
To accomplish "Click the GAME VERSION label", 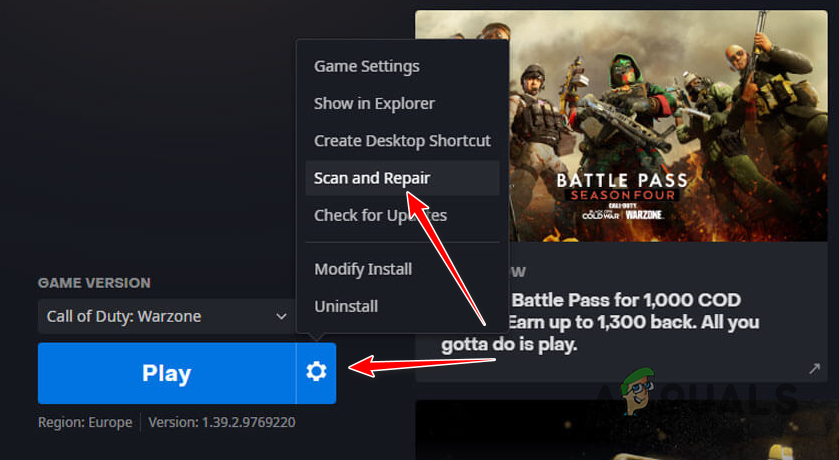I will tap(94, 283).
